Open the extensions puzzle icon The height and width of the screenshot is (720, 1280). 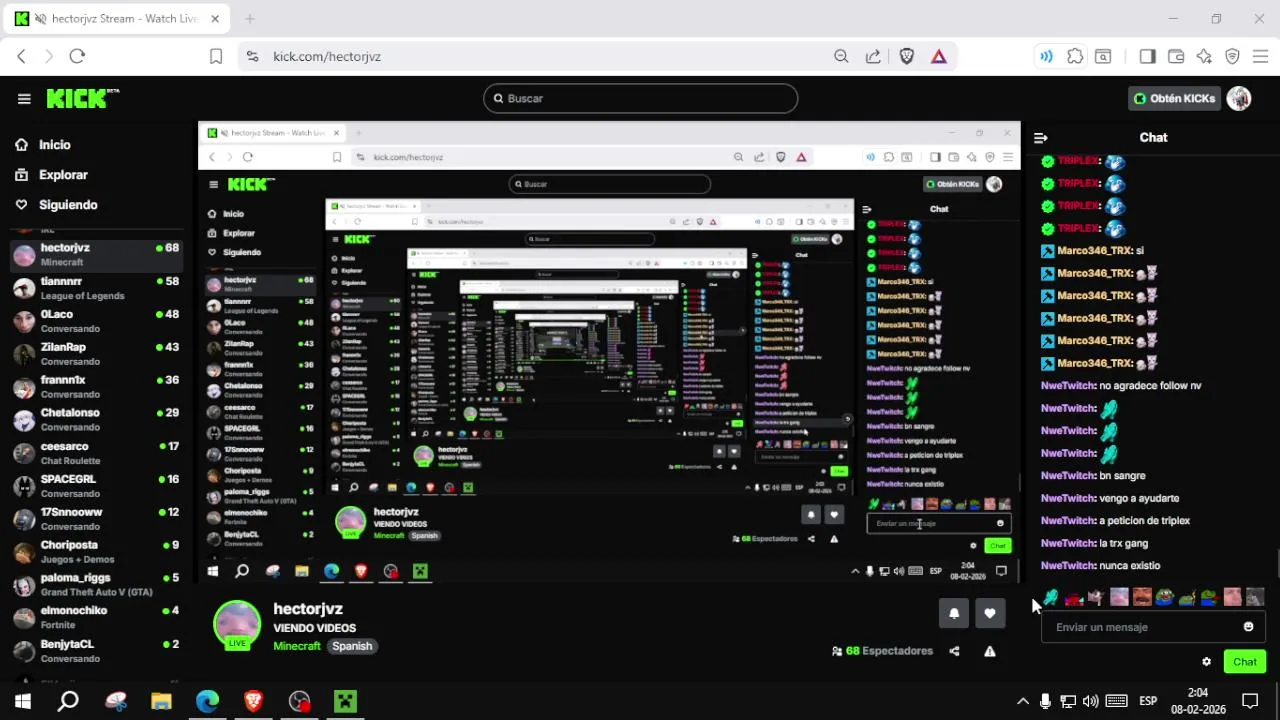(1075, 57)
